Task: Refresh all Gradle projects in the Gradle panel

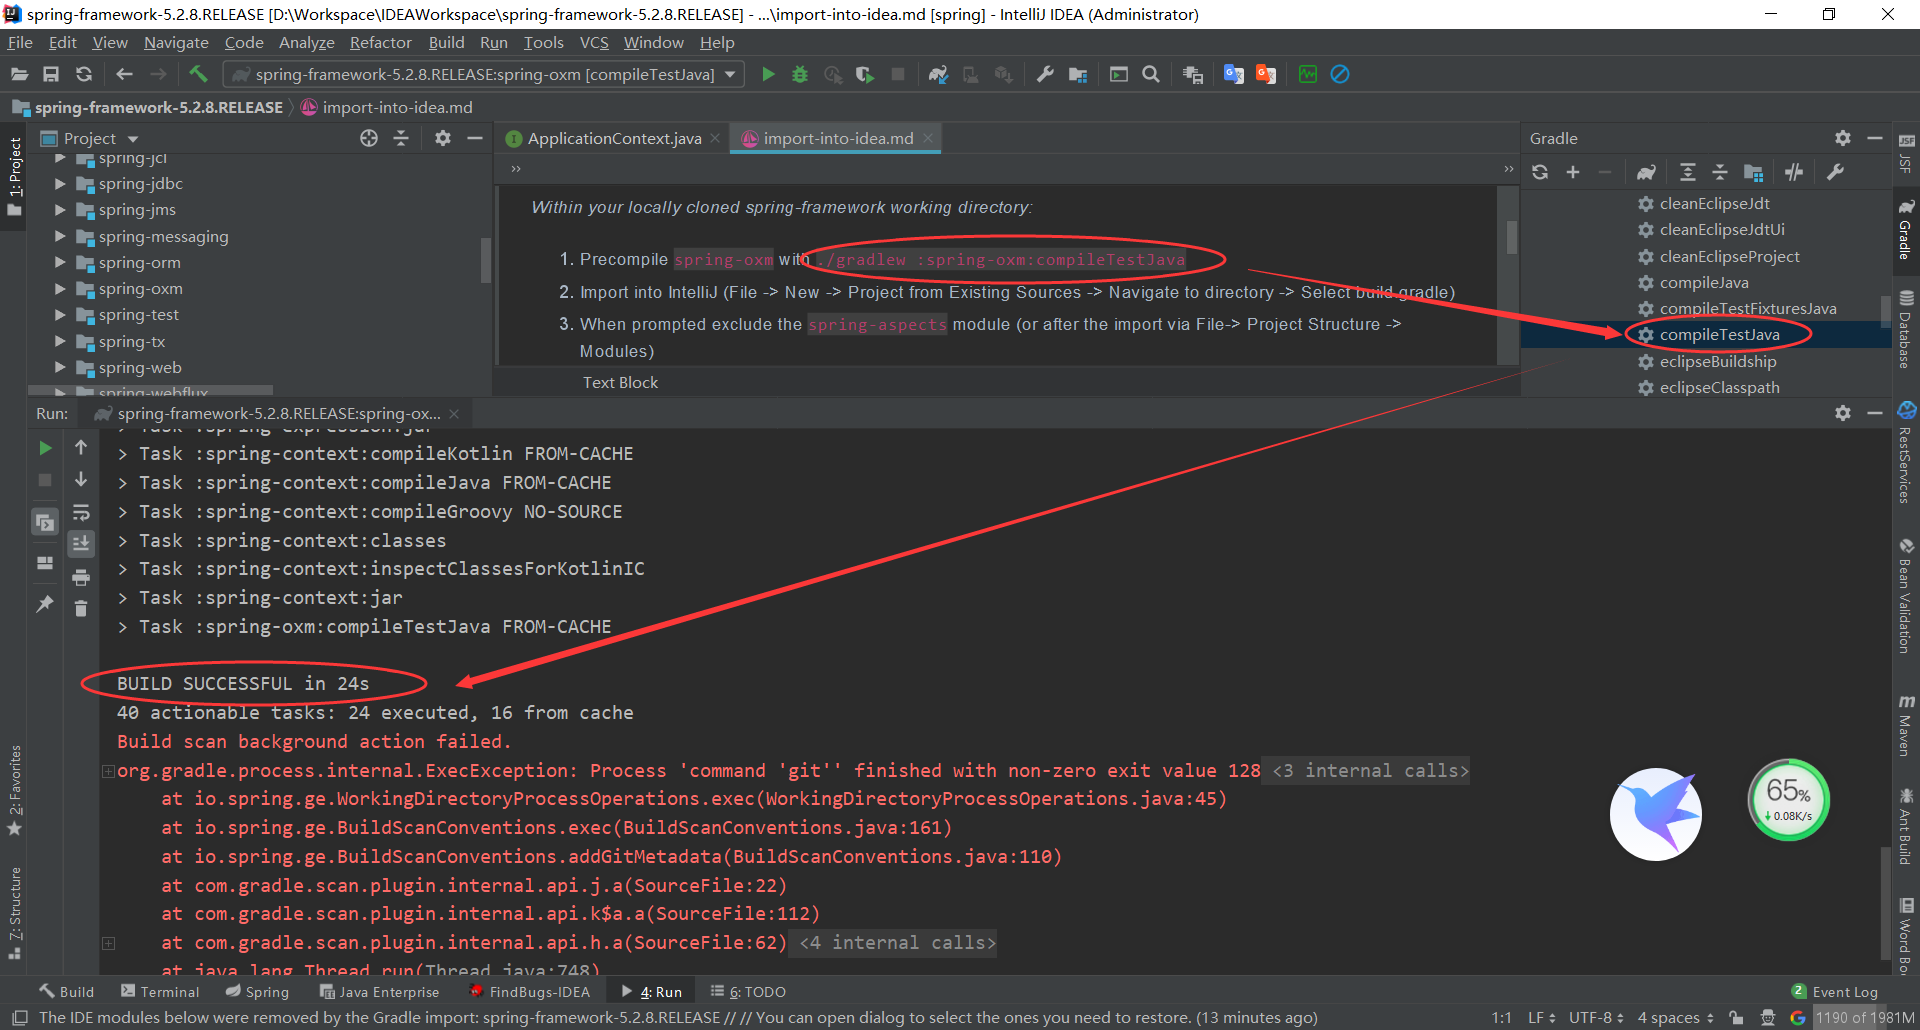Action: click(1540, 172)
